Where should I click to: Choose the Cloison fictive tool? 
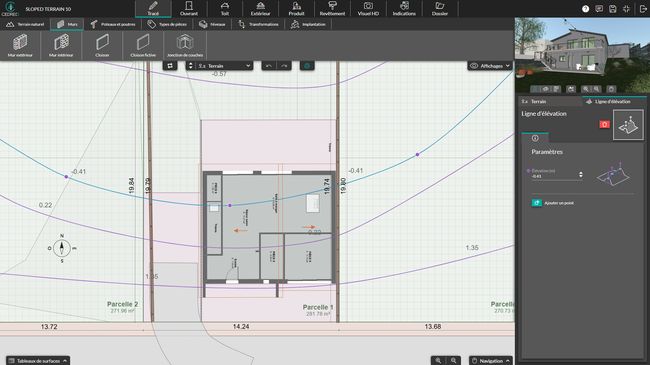click(x=143, y=46)
